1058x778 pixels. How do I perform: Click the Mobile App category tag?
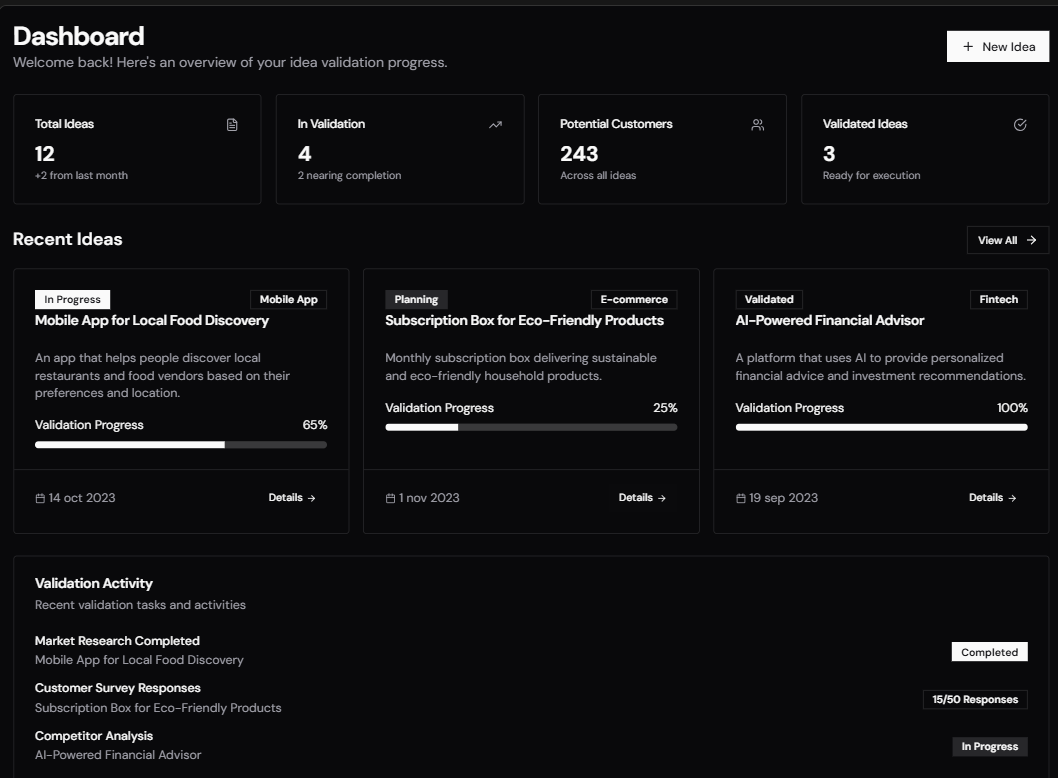coord(288,300)
